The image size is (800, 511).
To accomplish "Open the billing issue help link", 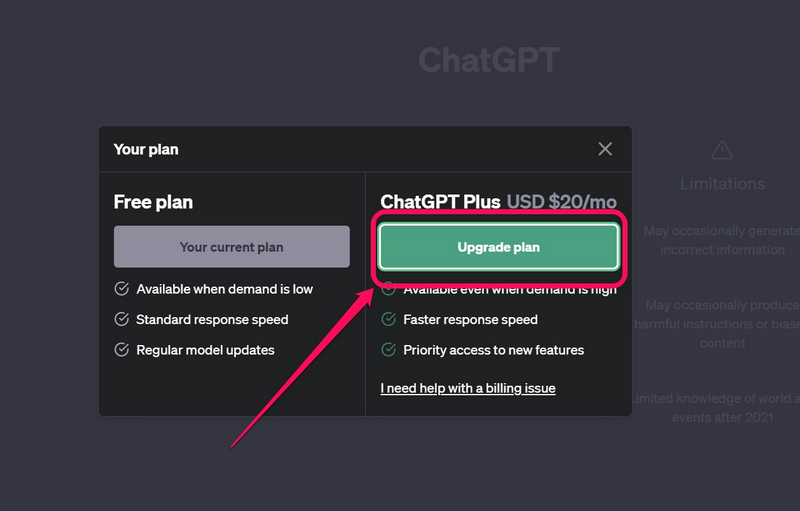I will [x=468, y=388].
